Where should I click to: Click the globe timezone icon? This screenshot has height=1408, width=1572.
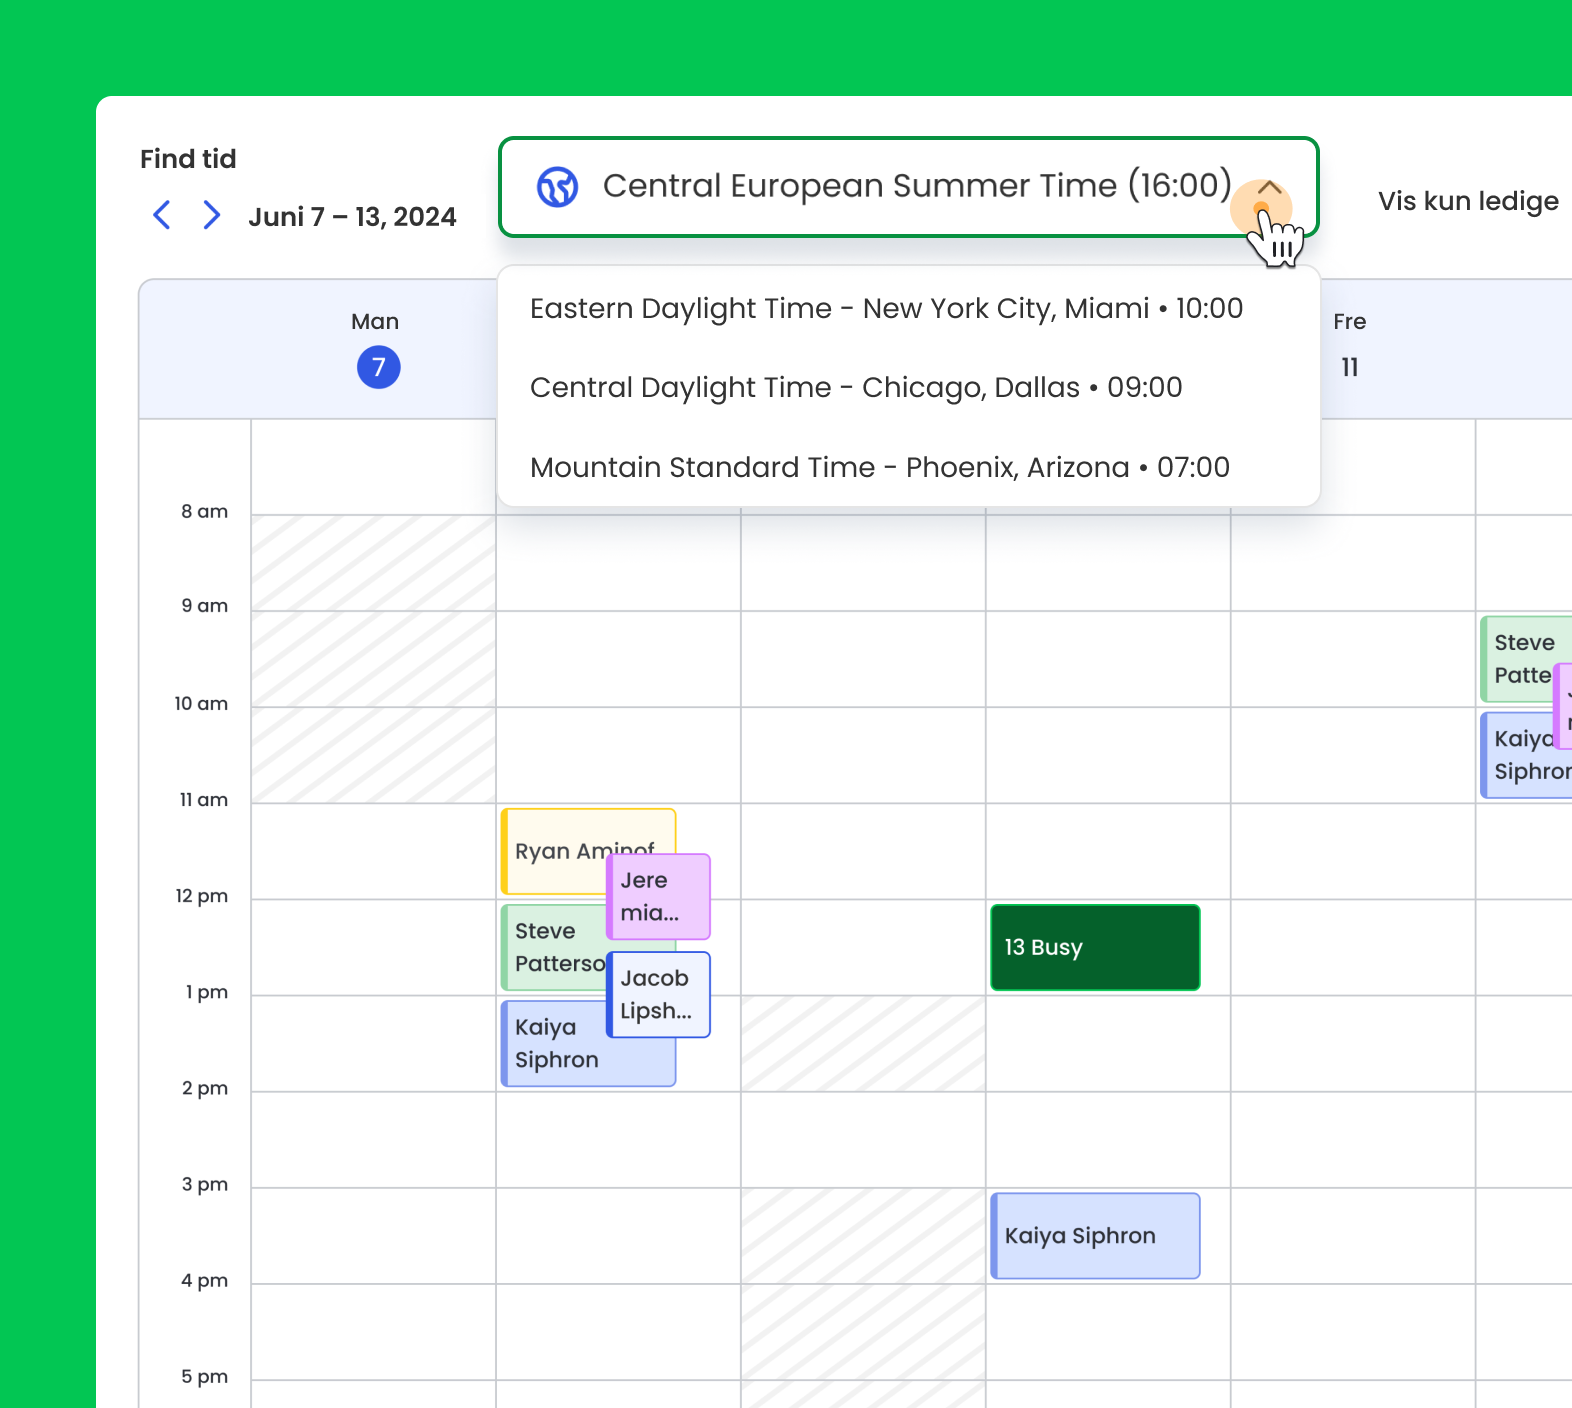tap(557, 187)
